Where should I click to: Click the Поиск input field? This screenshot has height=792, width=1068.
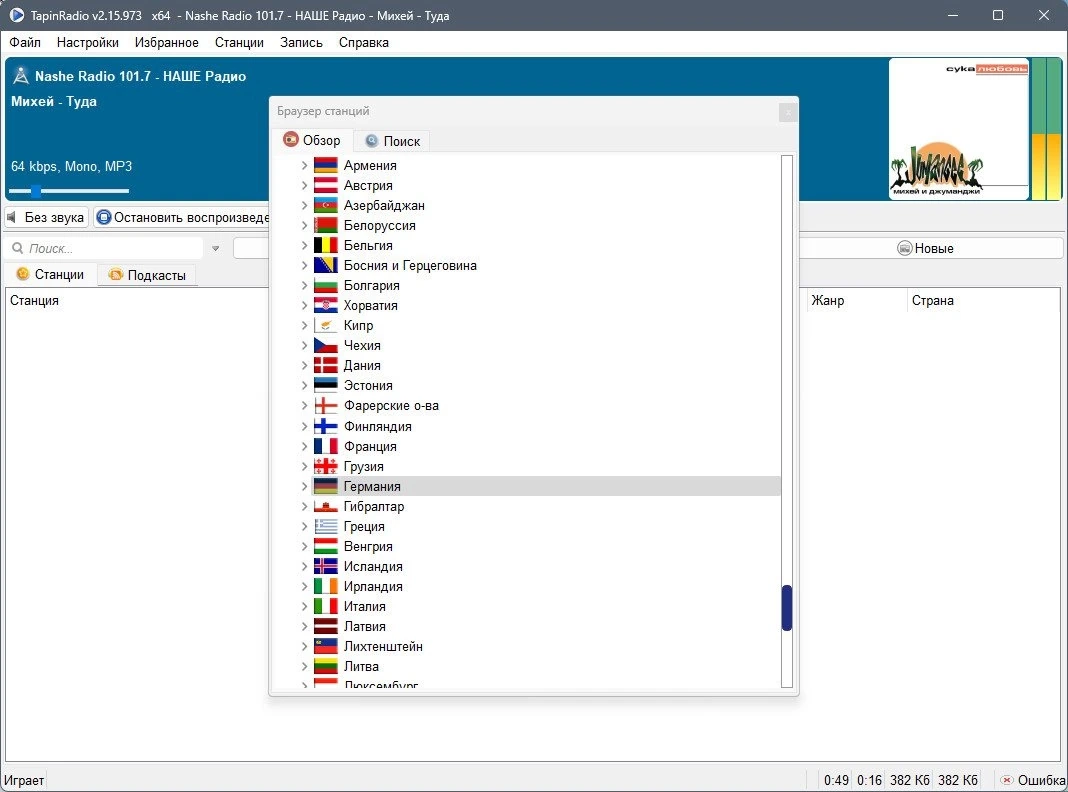coord(105,249)
